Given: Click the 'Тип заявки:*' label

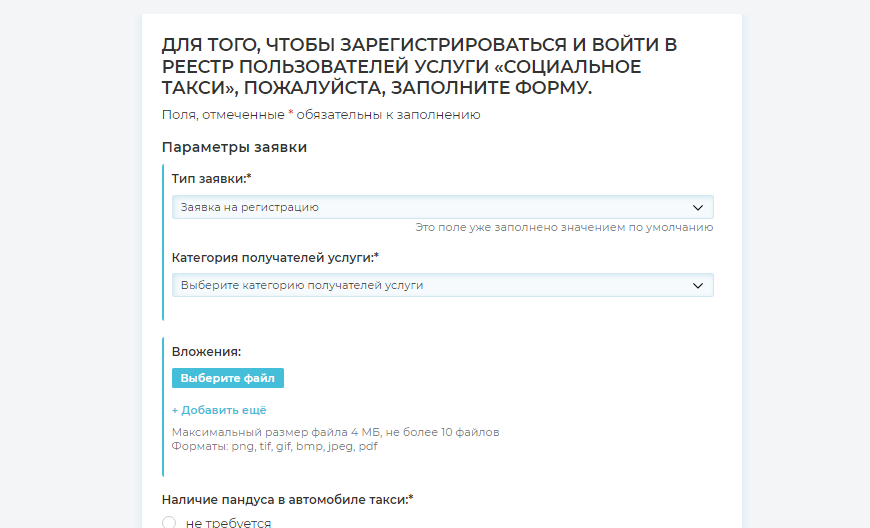Looking at the screenshot, I should click(x=211, y=179).
